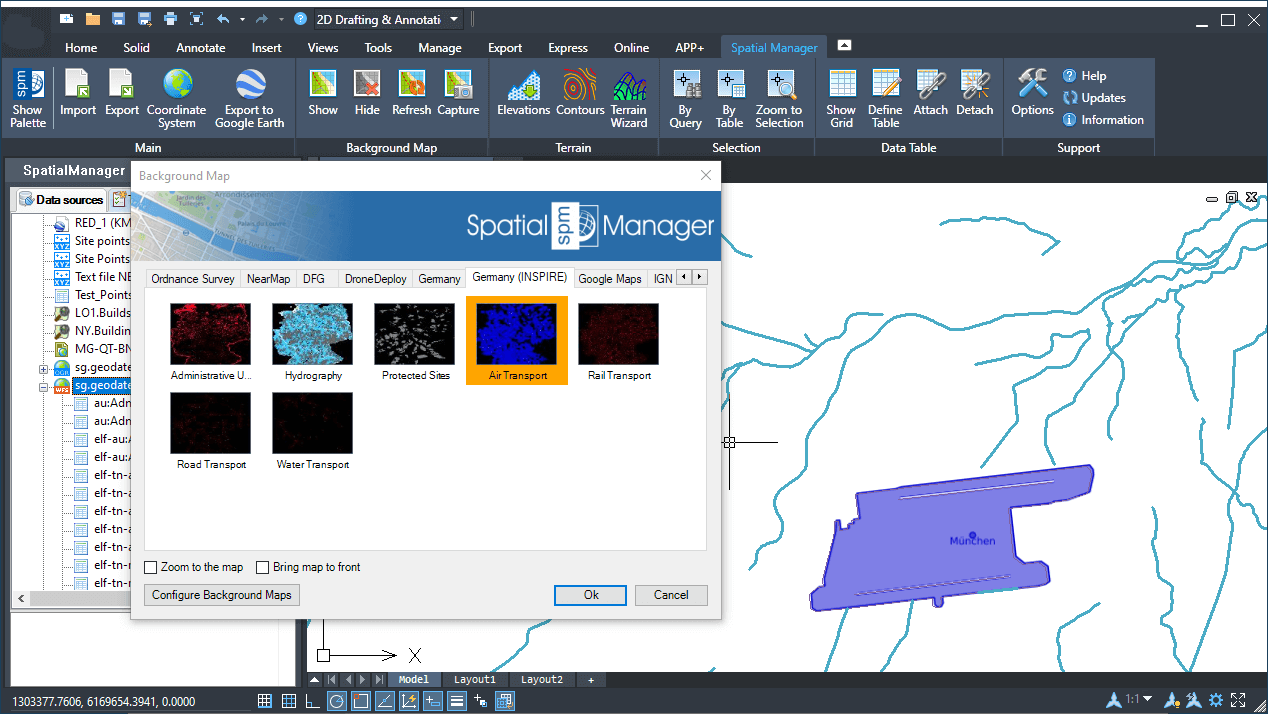Image resolution: width=1268 pixels, height=714 pixels.
Task: Launch the Terrain Wizard
Action: pyautogui.click(x=629, y=98)
